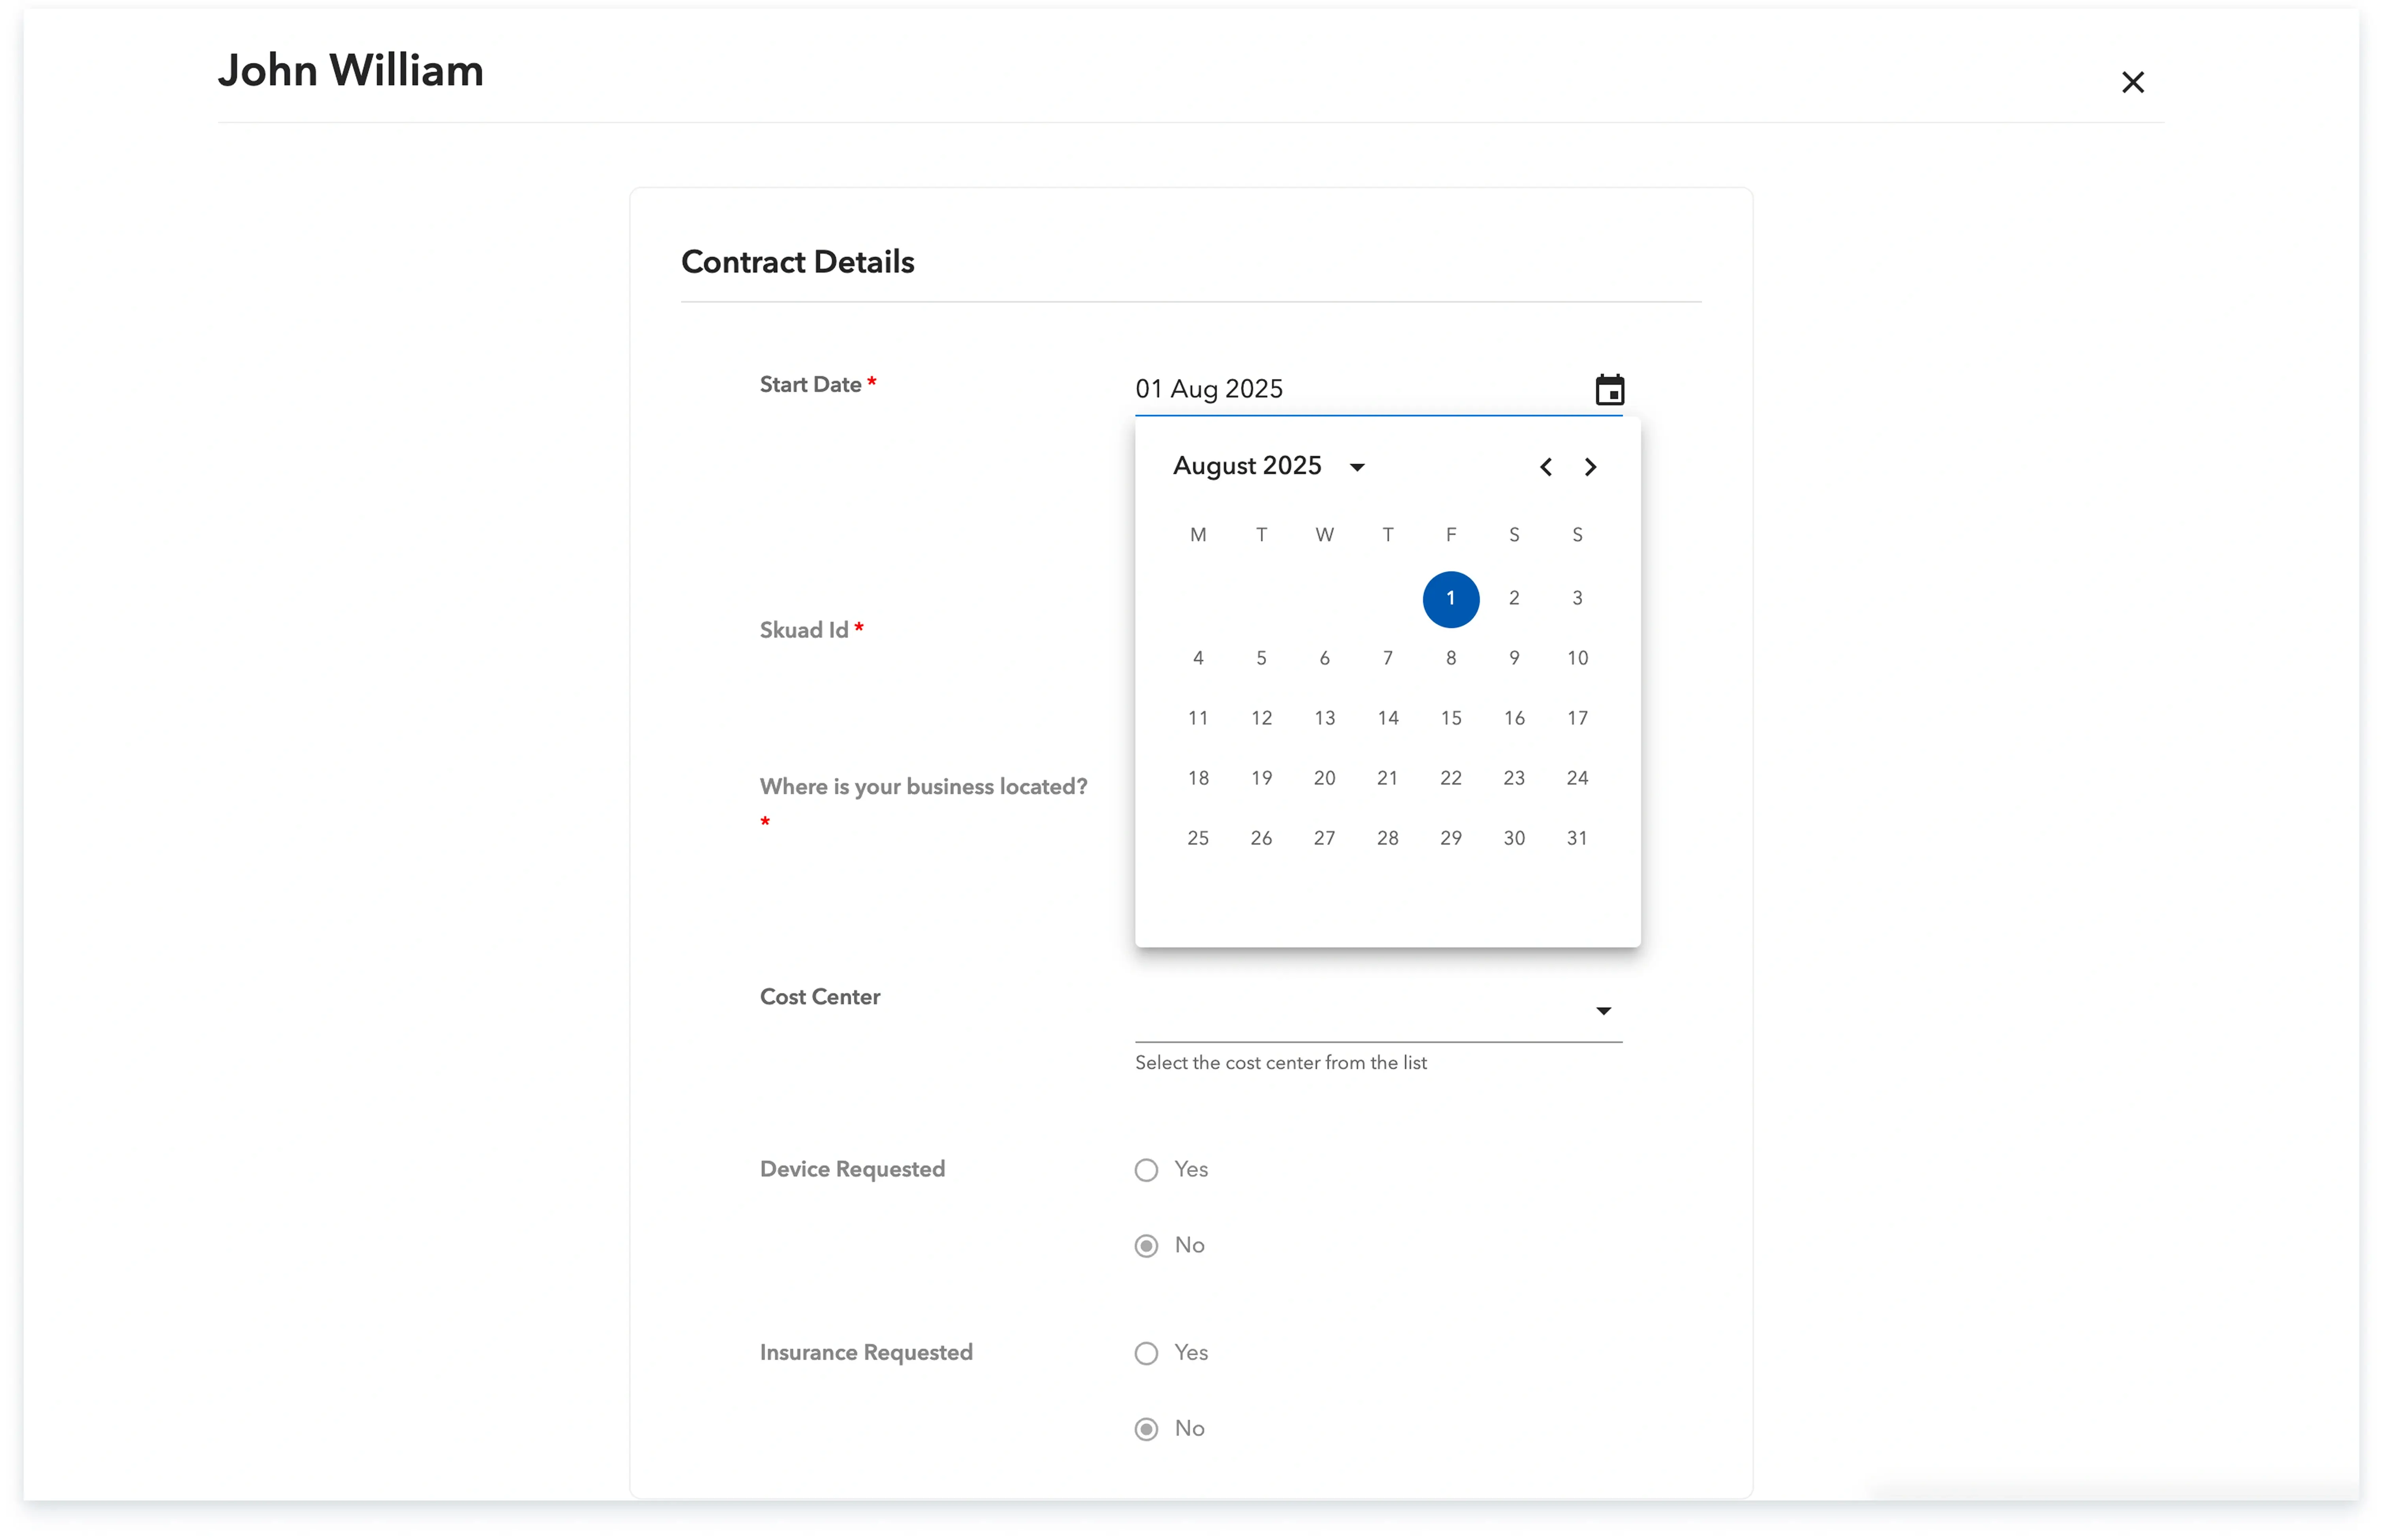Viewport: 2383px width, 1540px height.
Task: Close the John William dialog
Action: coord(2132,82)
